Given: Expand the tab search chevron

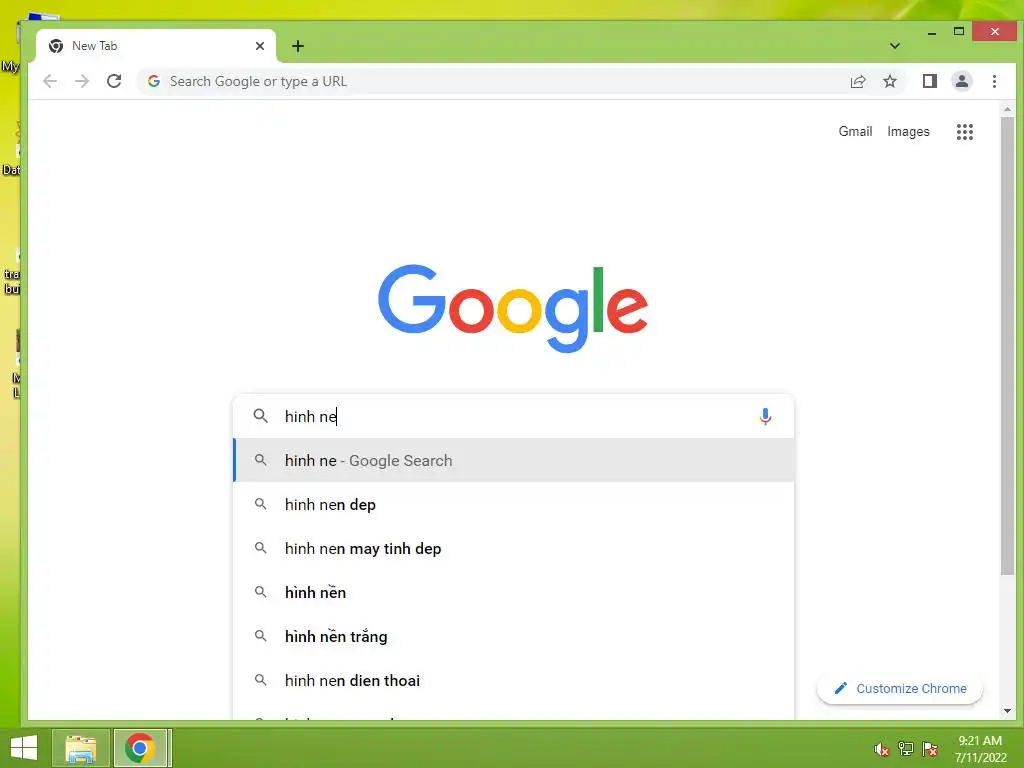Looking at the screenshot, I should [895, 46].
